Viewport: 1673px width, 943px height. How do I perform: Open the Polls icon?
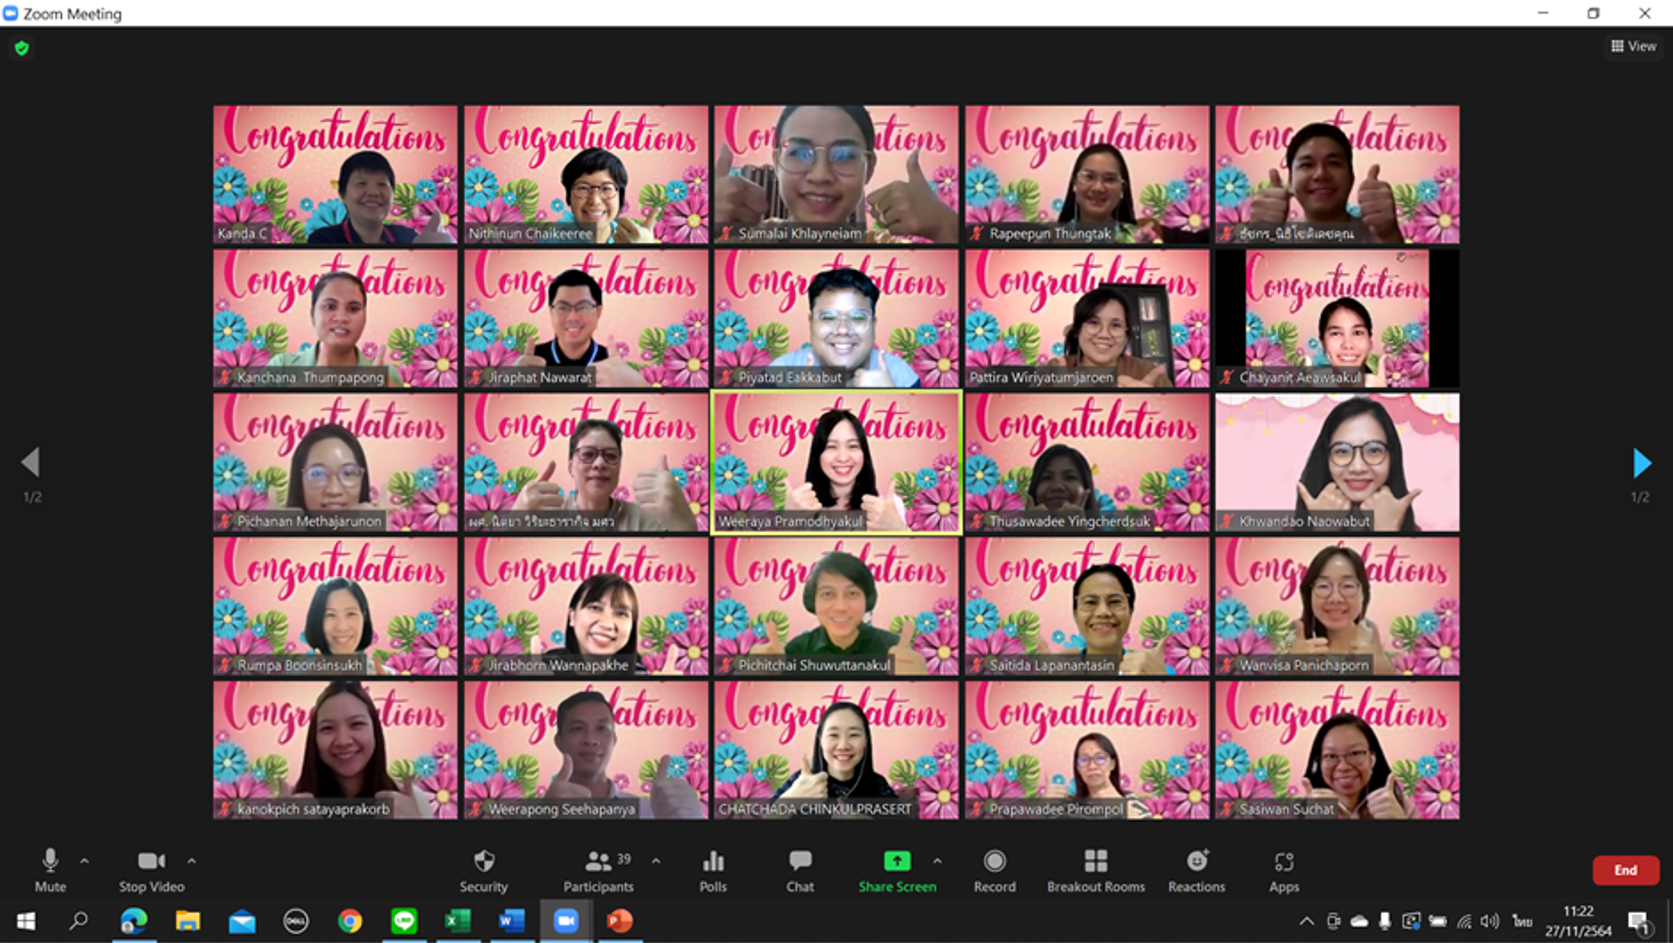click(x=713, y=869)
